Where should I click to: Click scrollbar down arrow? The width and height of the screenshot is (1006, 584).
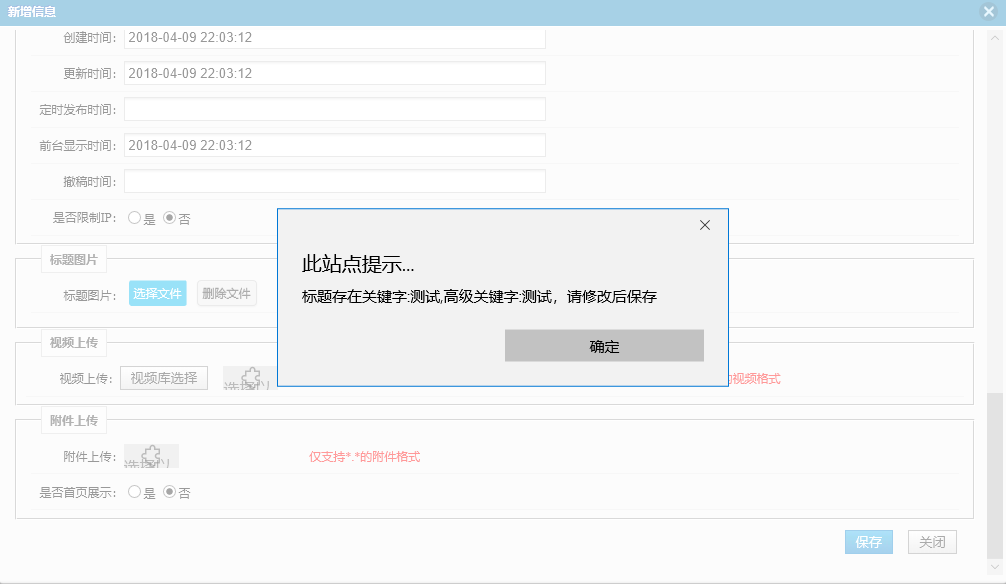pyautogui.click(x=994, y=567)
